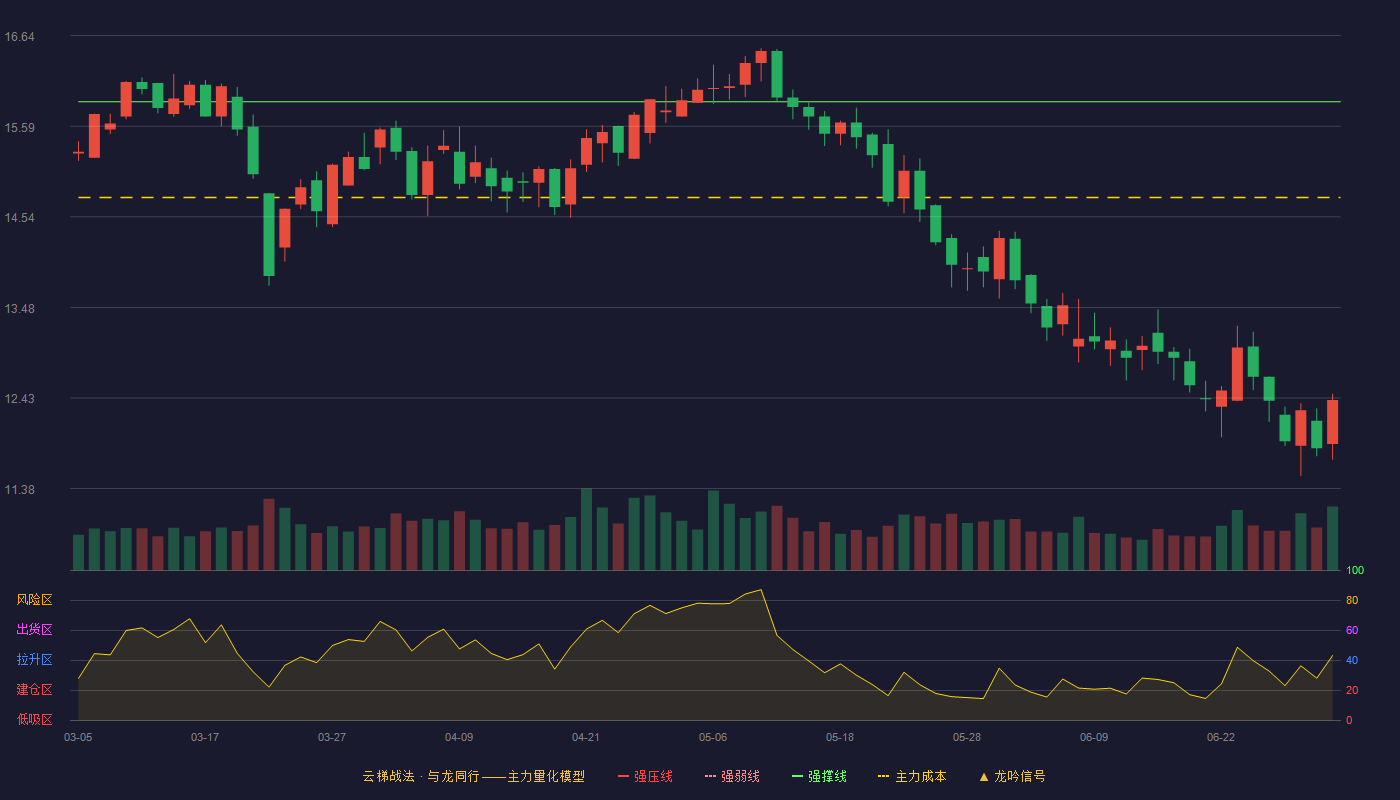Click the 05-18 date label
1400x800 pixels.
(840, 737)
